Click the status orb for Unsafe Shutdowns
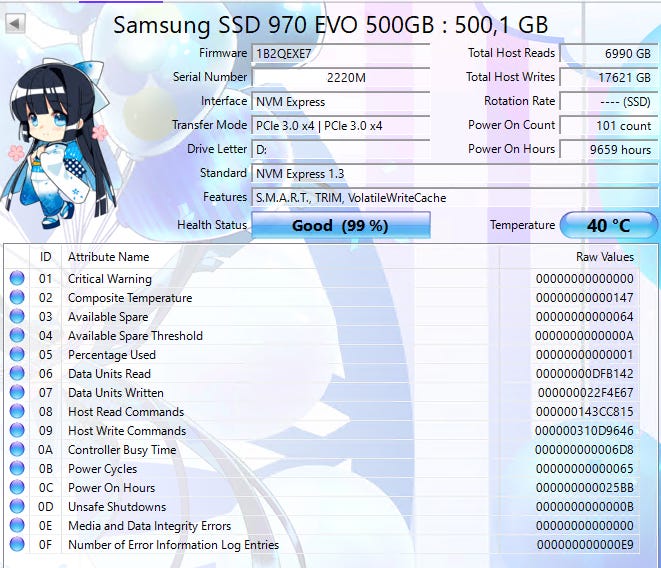This screenshot has width=661, height=568. [17, 506]
